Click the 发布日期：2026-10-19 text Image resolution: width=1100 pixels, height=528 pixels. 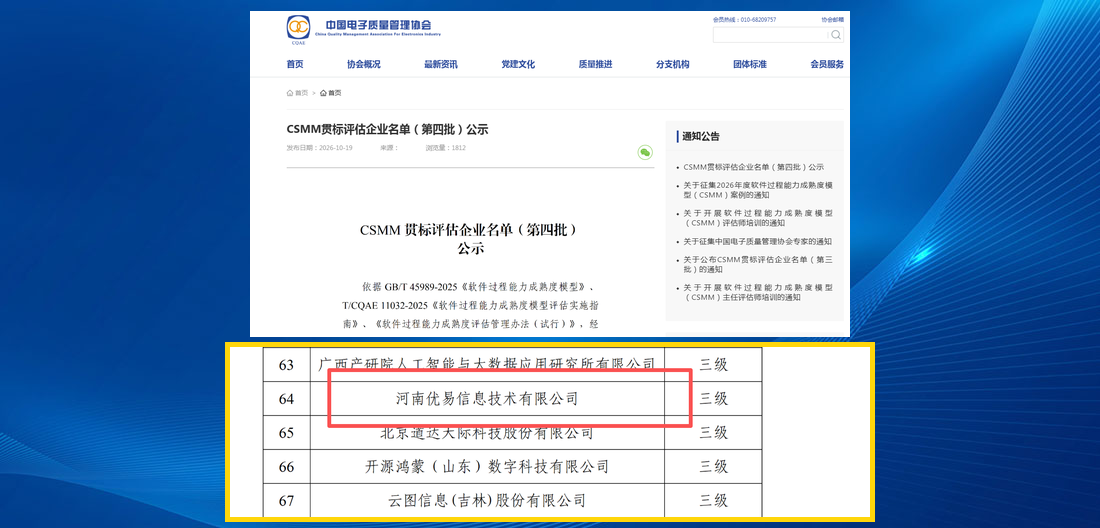click(319, 148)
